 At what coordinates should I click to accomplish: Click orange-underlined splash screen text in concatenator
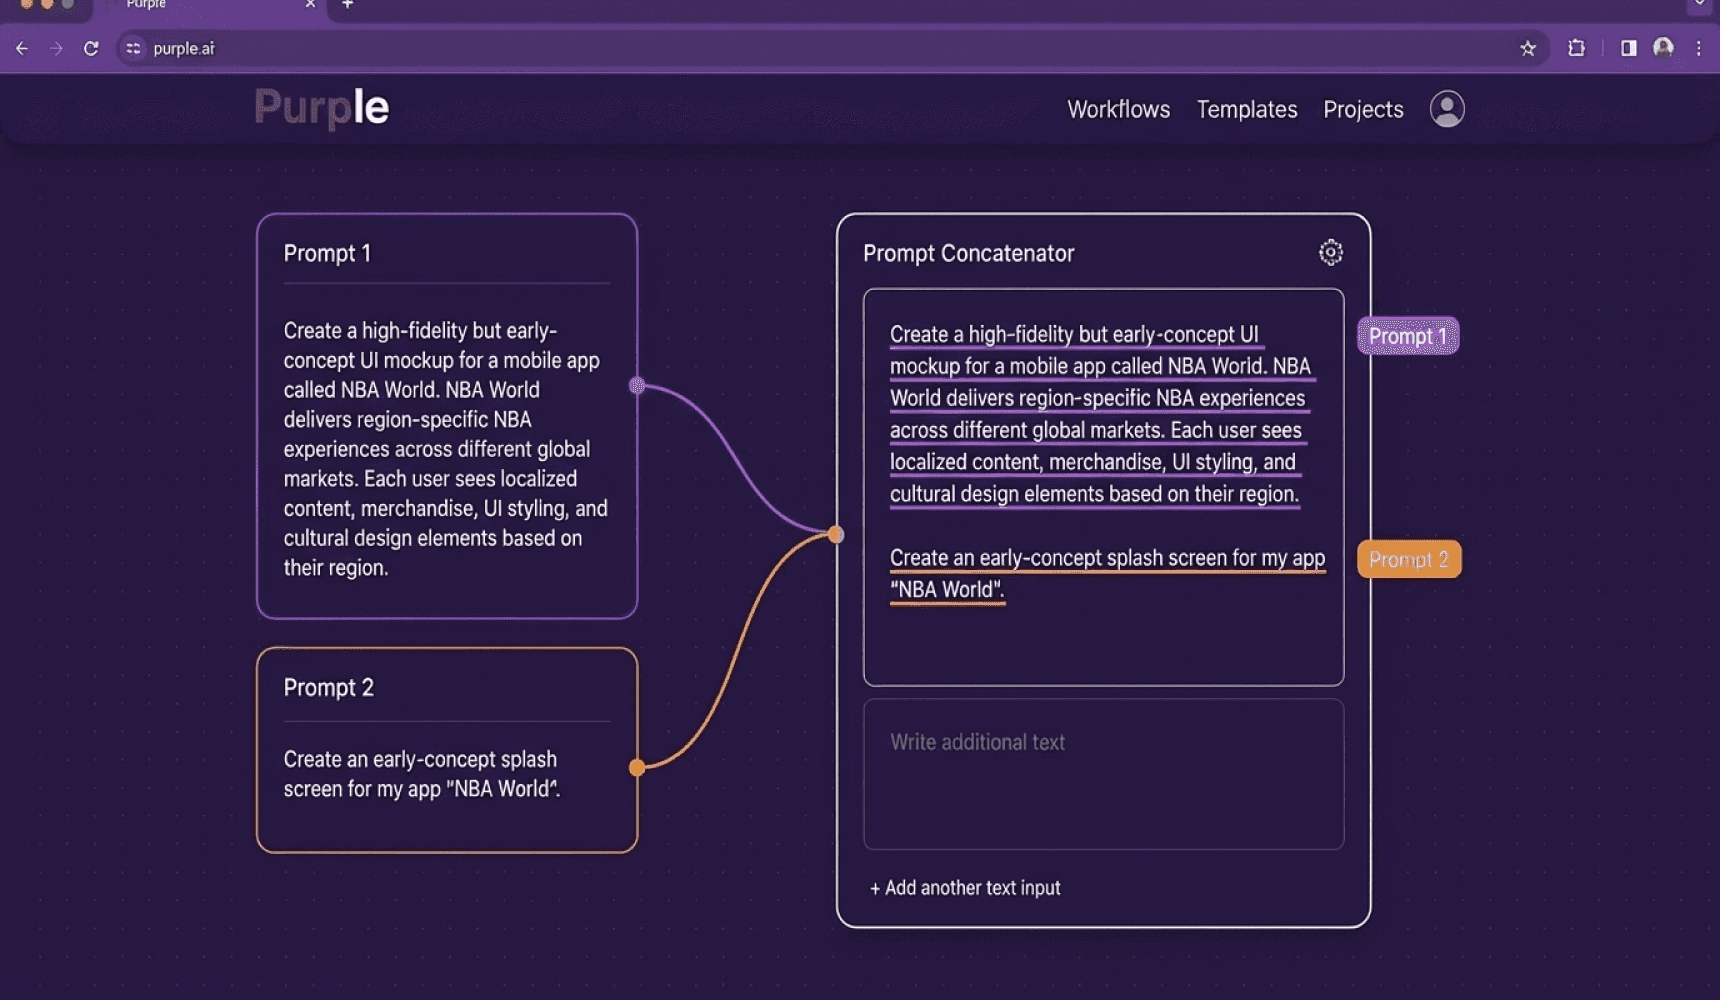[x=1107, y=574]
